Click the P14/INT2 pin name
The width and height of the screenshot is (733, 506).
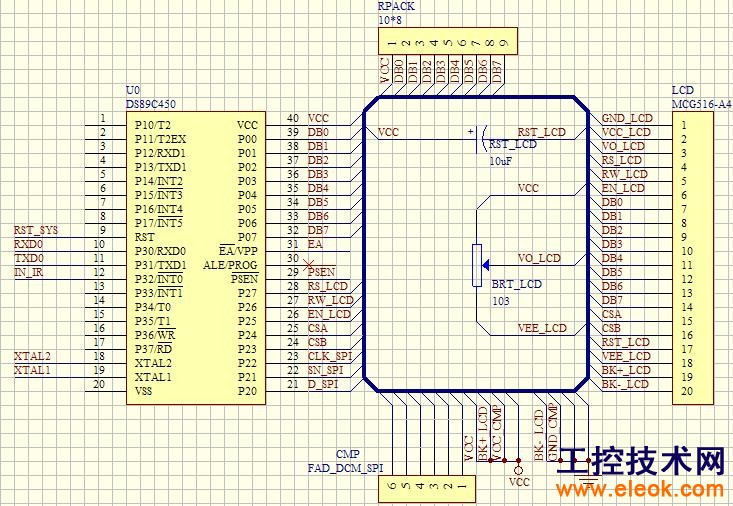coord(159,181)
